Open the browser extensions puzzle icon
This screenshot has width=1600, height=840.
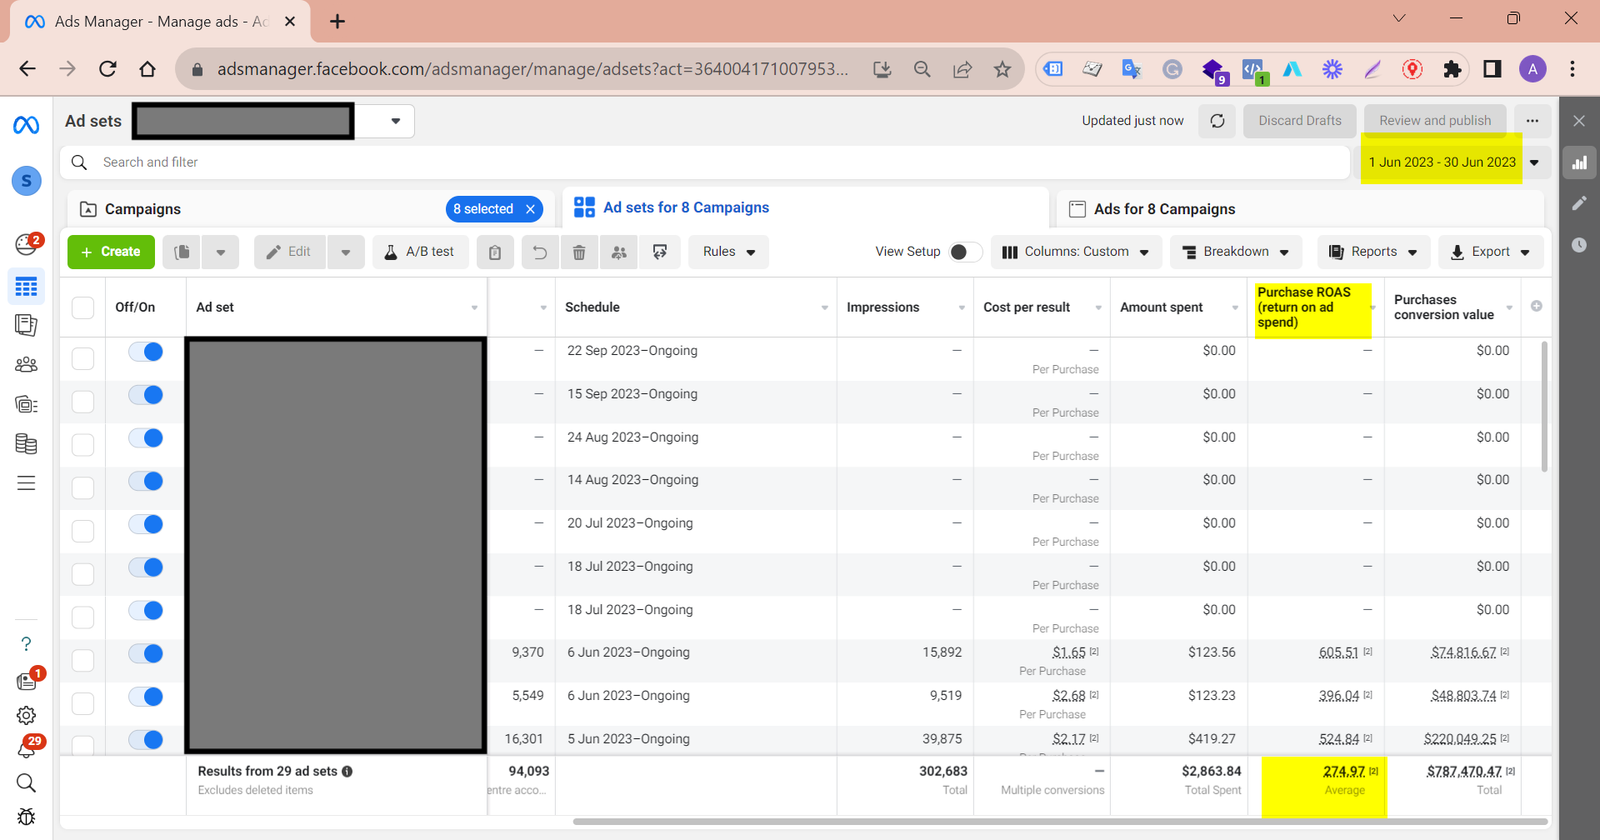click(1452, 69)
